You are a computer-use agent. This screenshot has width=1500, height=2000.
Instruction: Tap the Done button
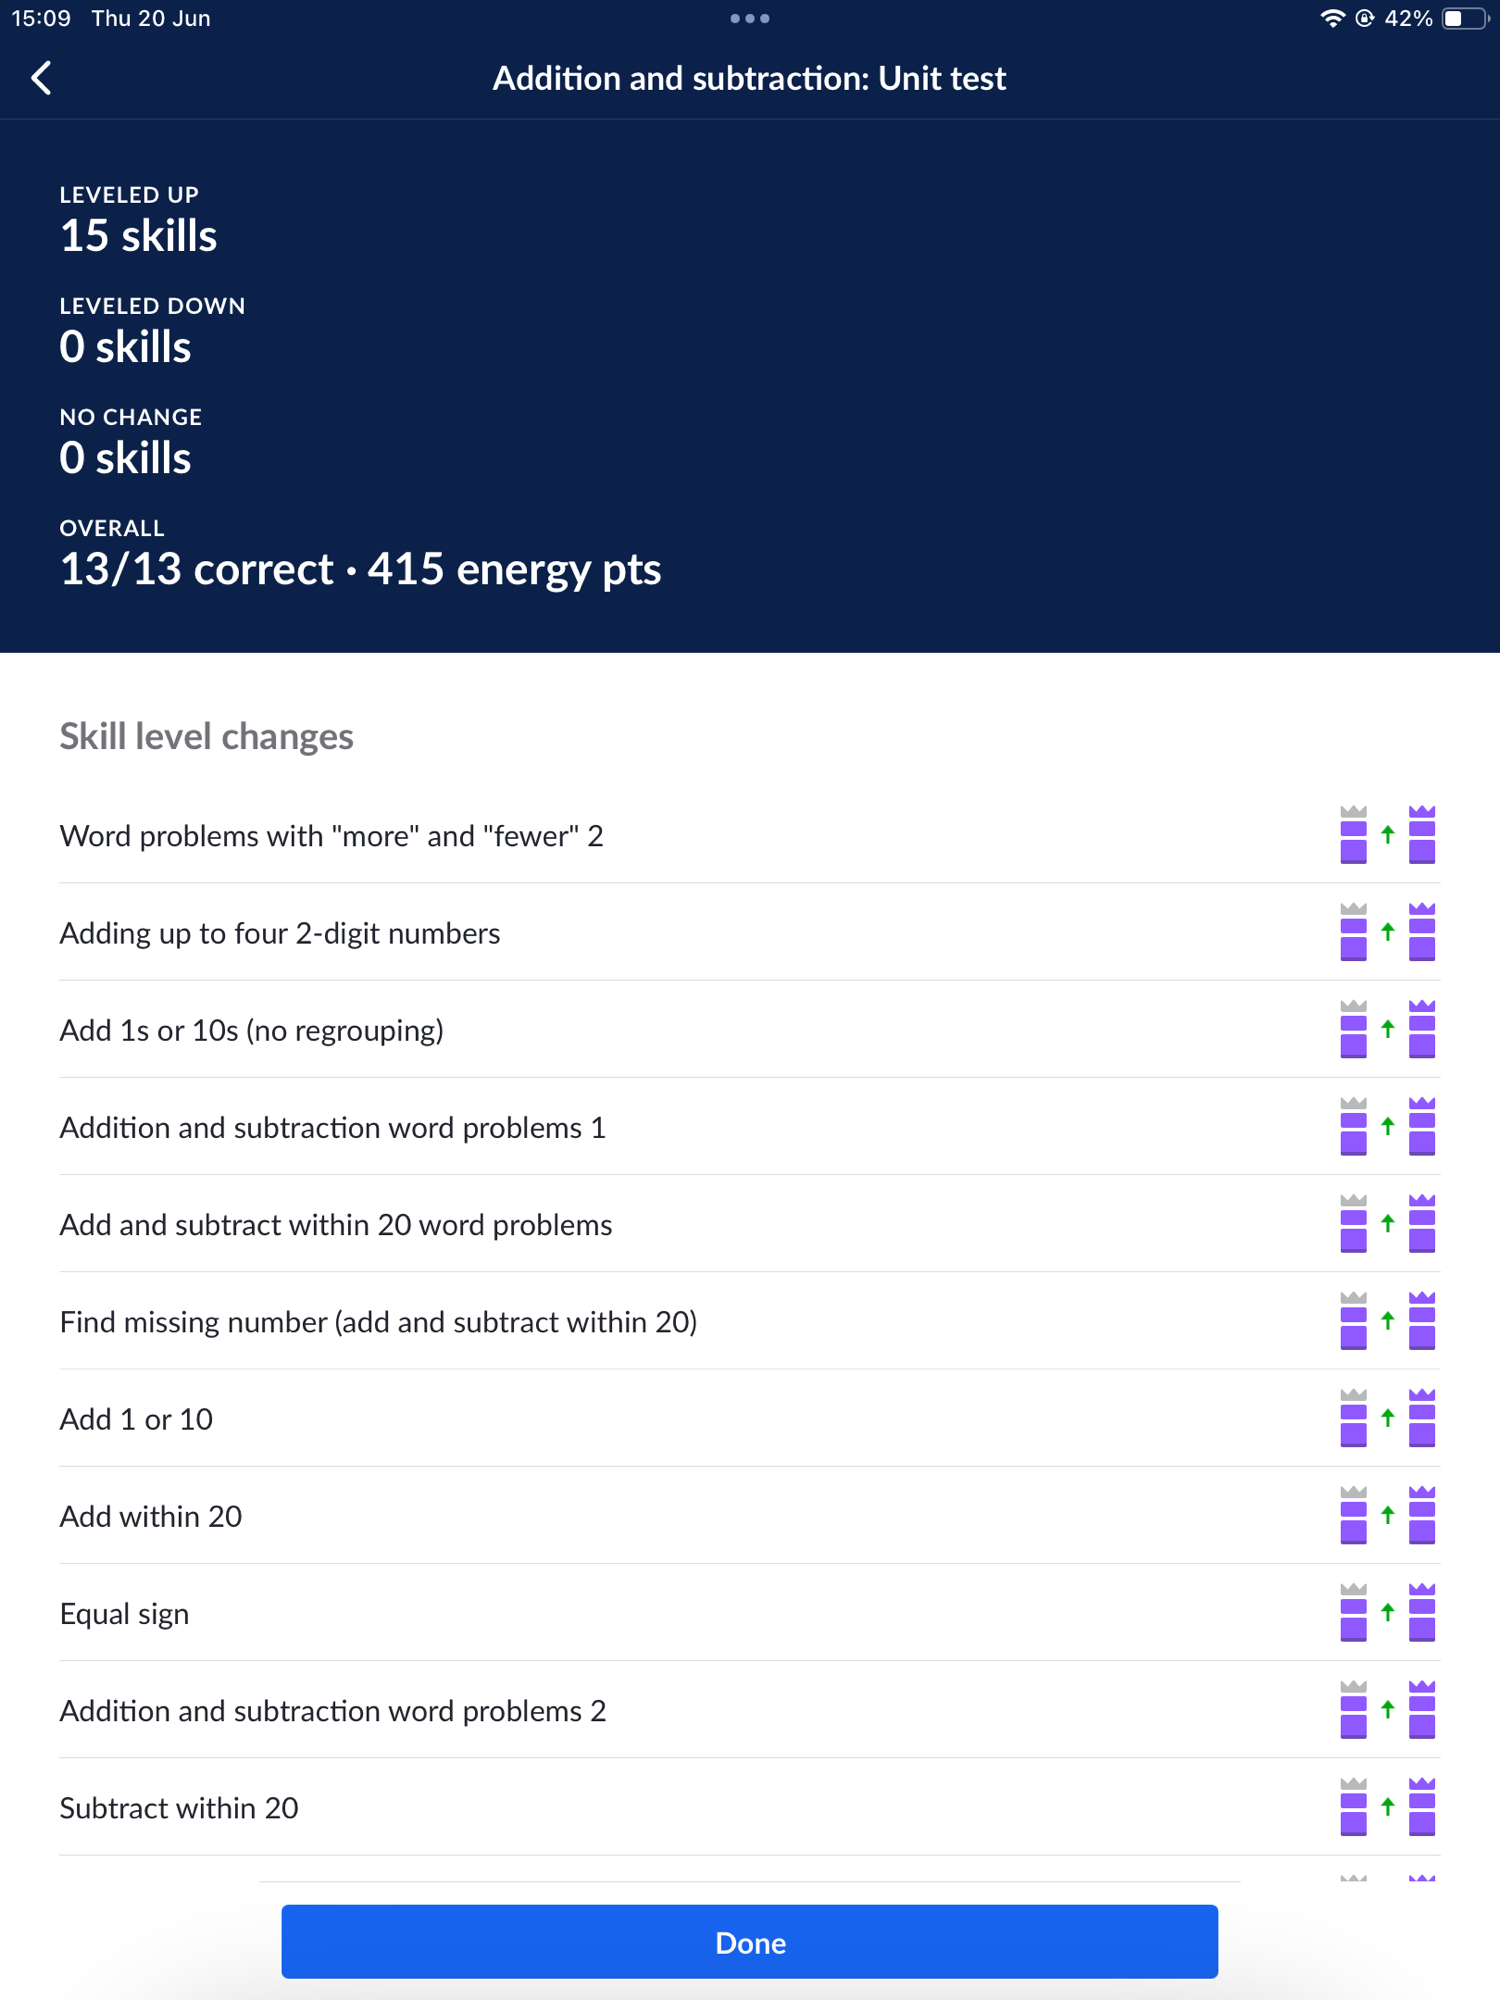click(x=749, y=1942)
